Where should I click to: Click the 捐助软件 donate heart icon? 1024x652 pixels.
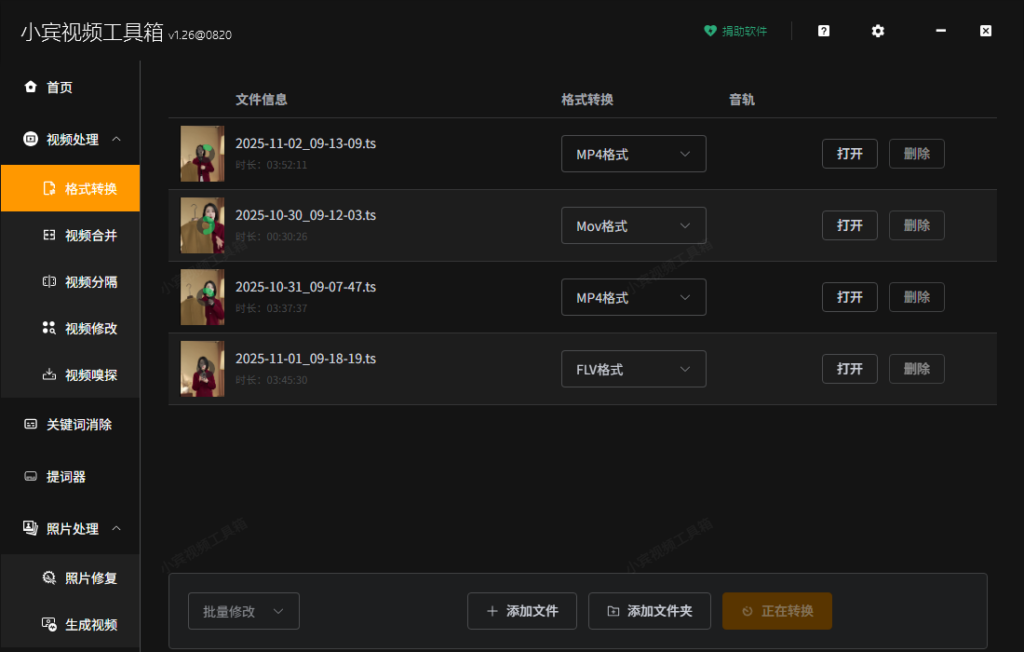pyautogui.click(x=710, y=31)
